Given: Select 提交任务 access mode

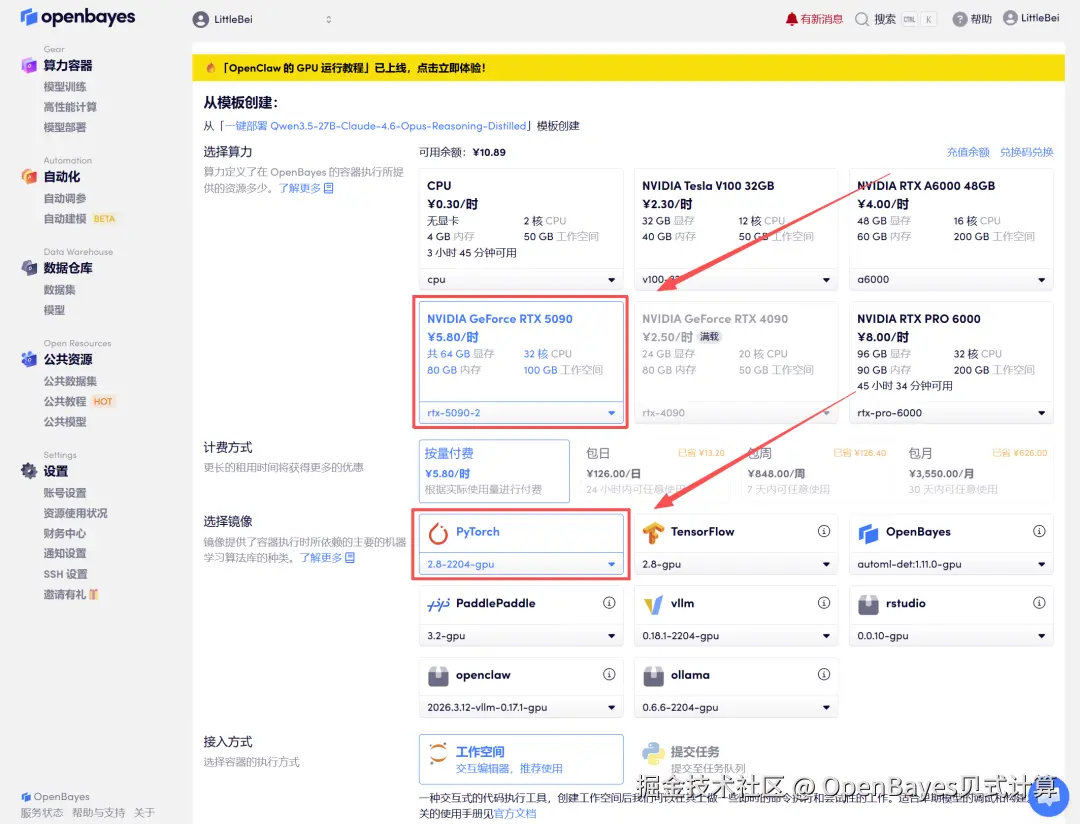Looking at the screenshot, I should click(736, 759).
